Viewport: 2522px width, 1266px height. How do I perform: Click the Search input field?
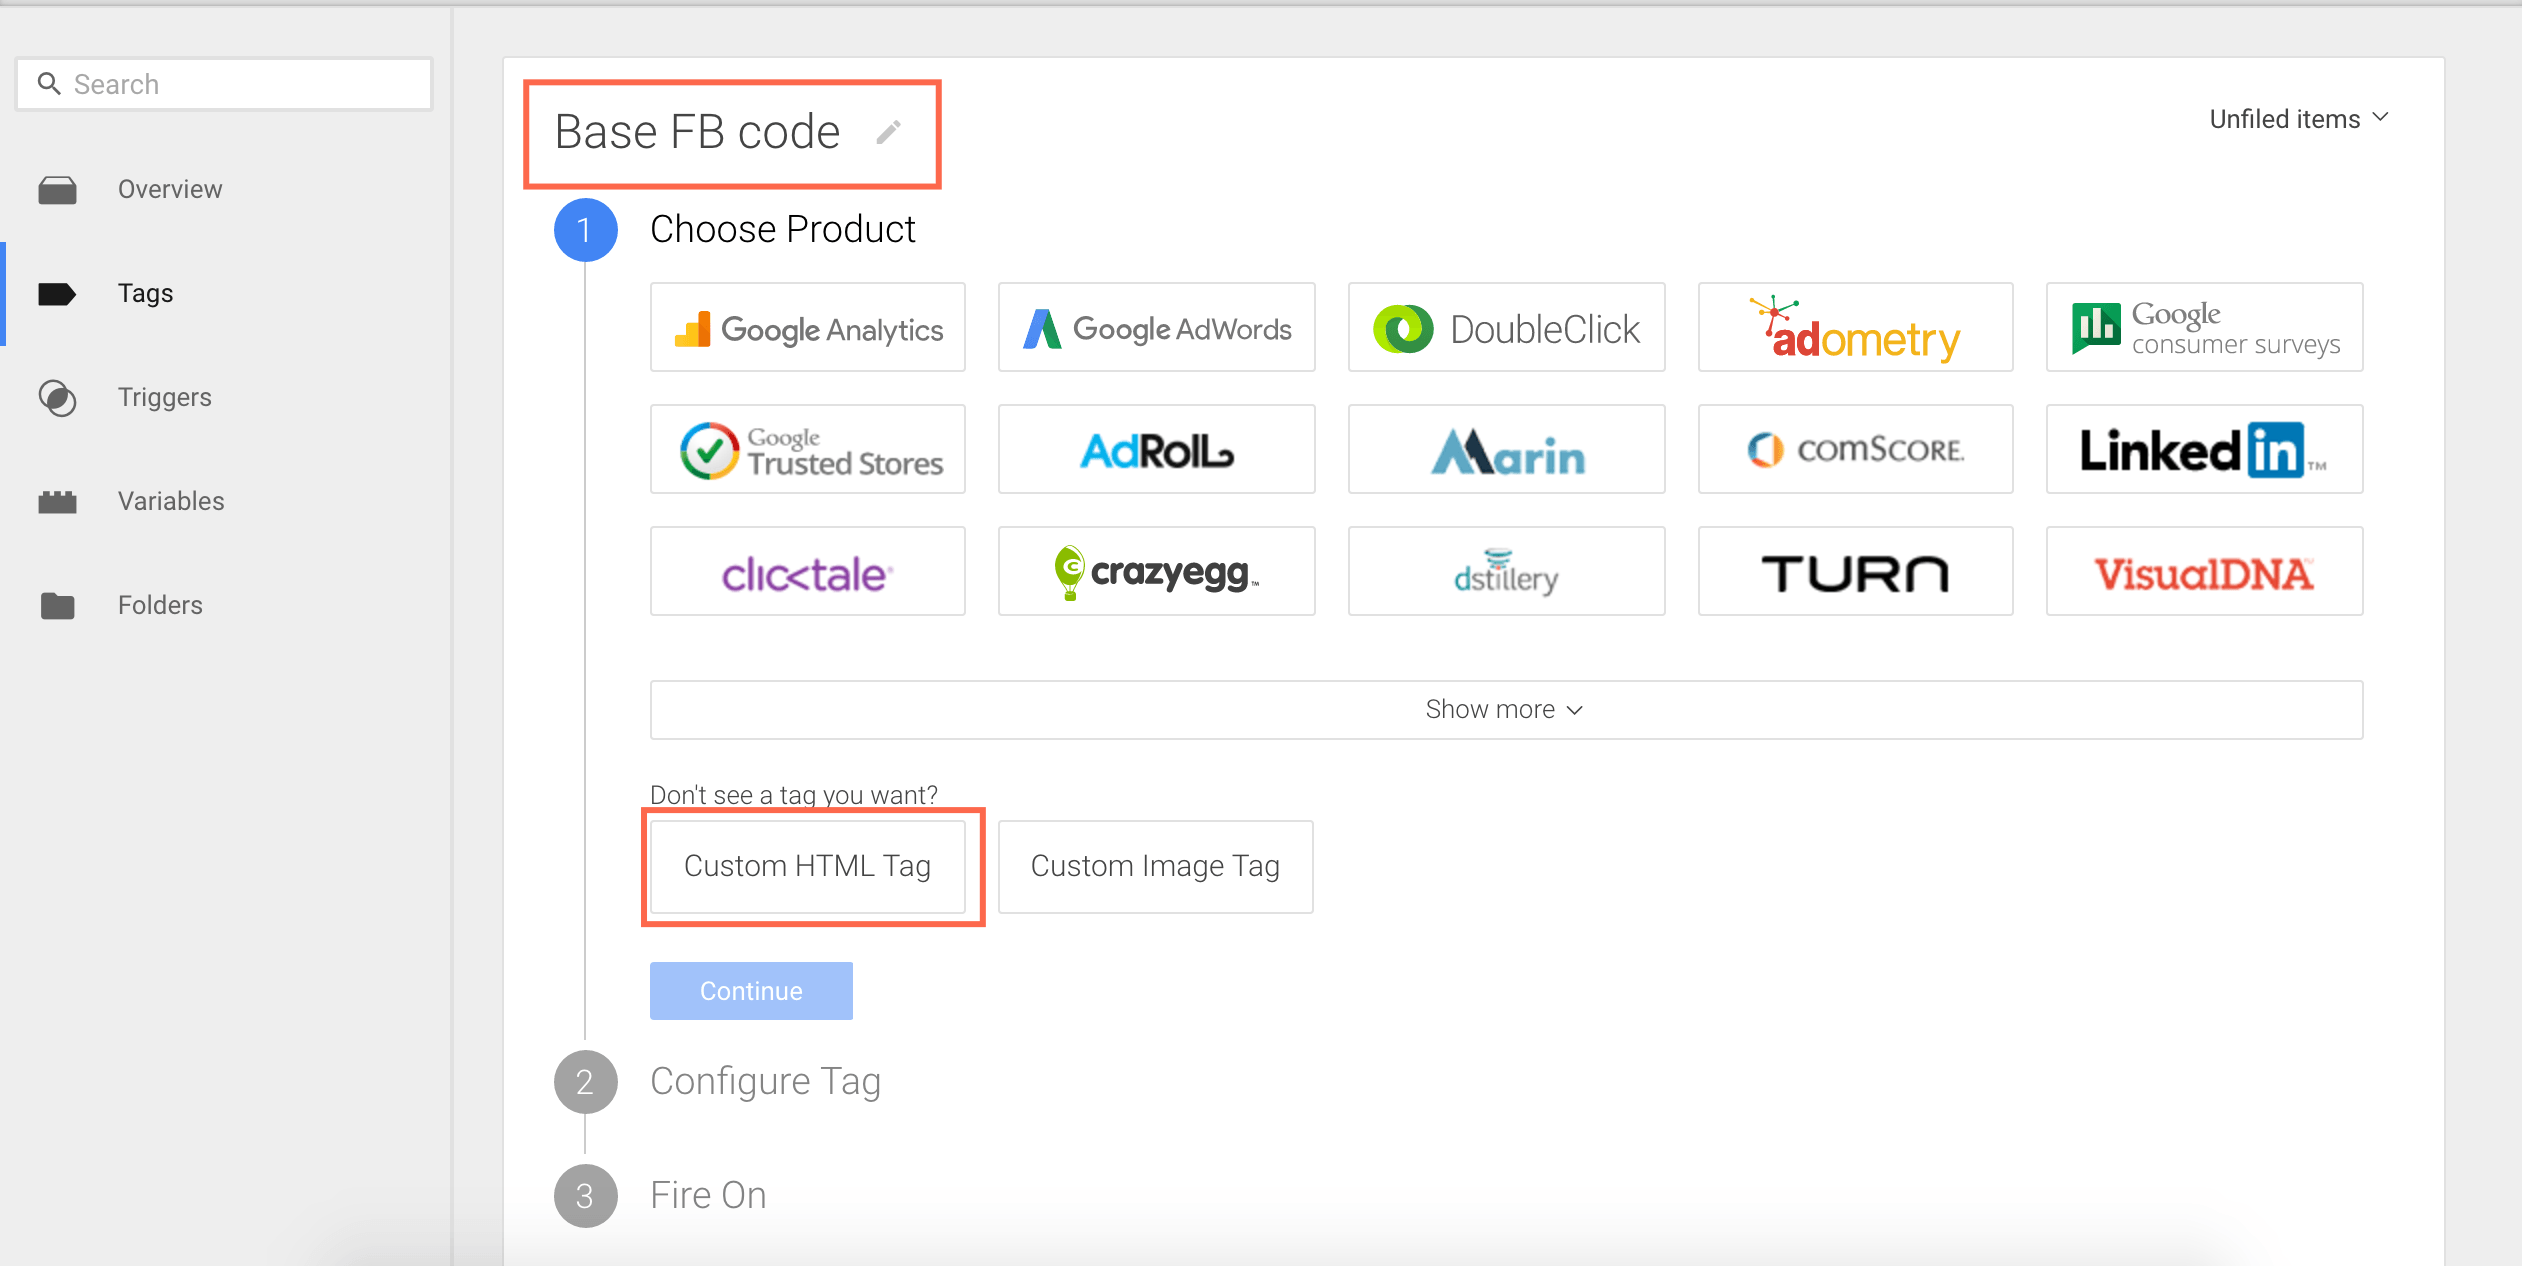tap(224, 84)
